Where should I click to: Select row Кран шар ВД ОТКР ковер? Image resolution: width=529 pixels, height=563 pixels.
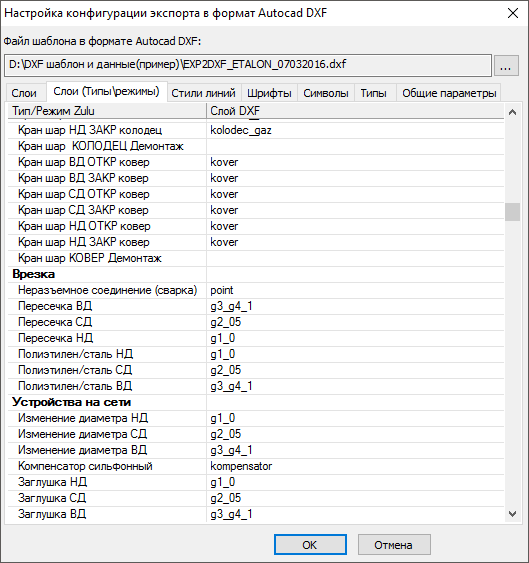click(x=256, y=162)
